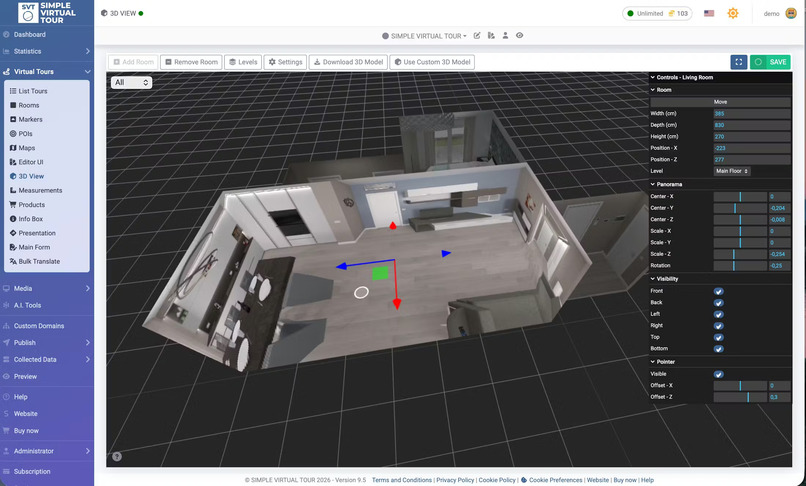The image size is (806, 486).
Task: Click the edit tour pencil icon
Action: coord(477,35)
